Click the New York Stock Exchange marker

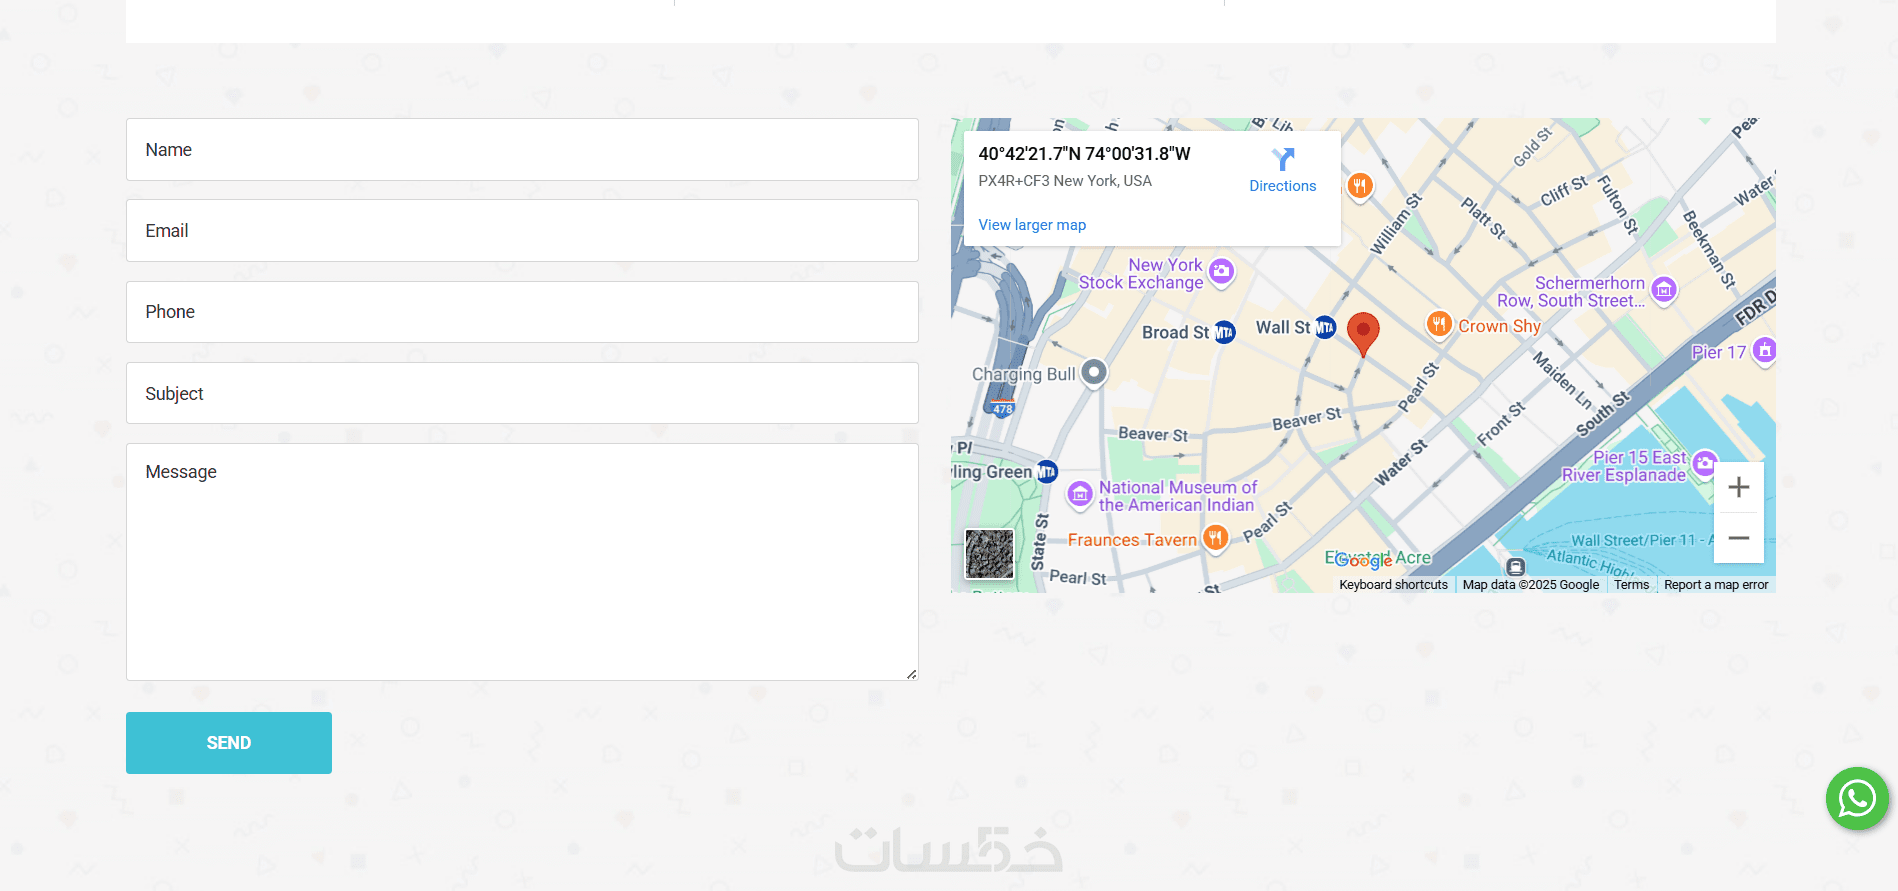tap(1221, 271)
